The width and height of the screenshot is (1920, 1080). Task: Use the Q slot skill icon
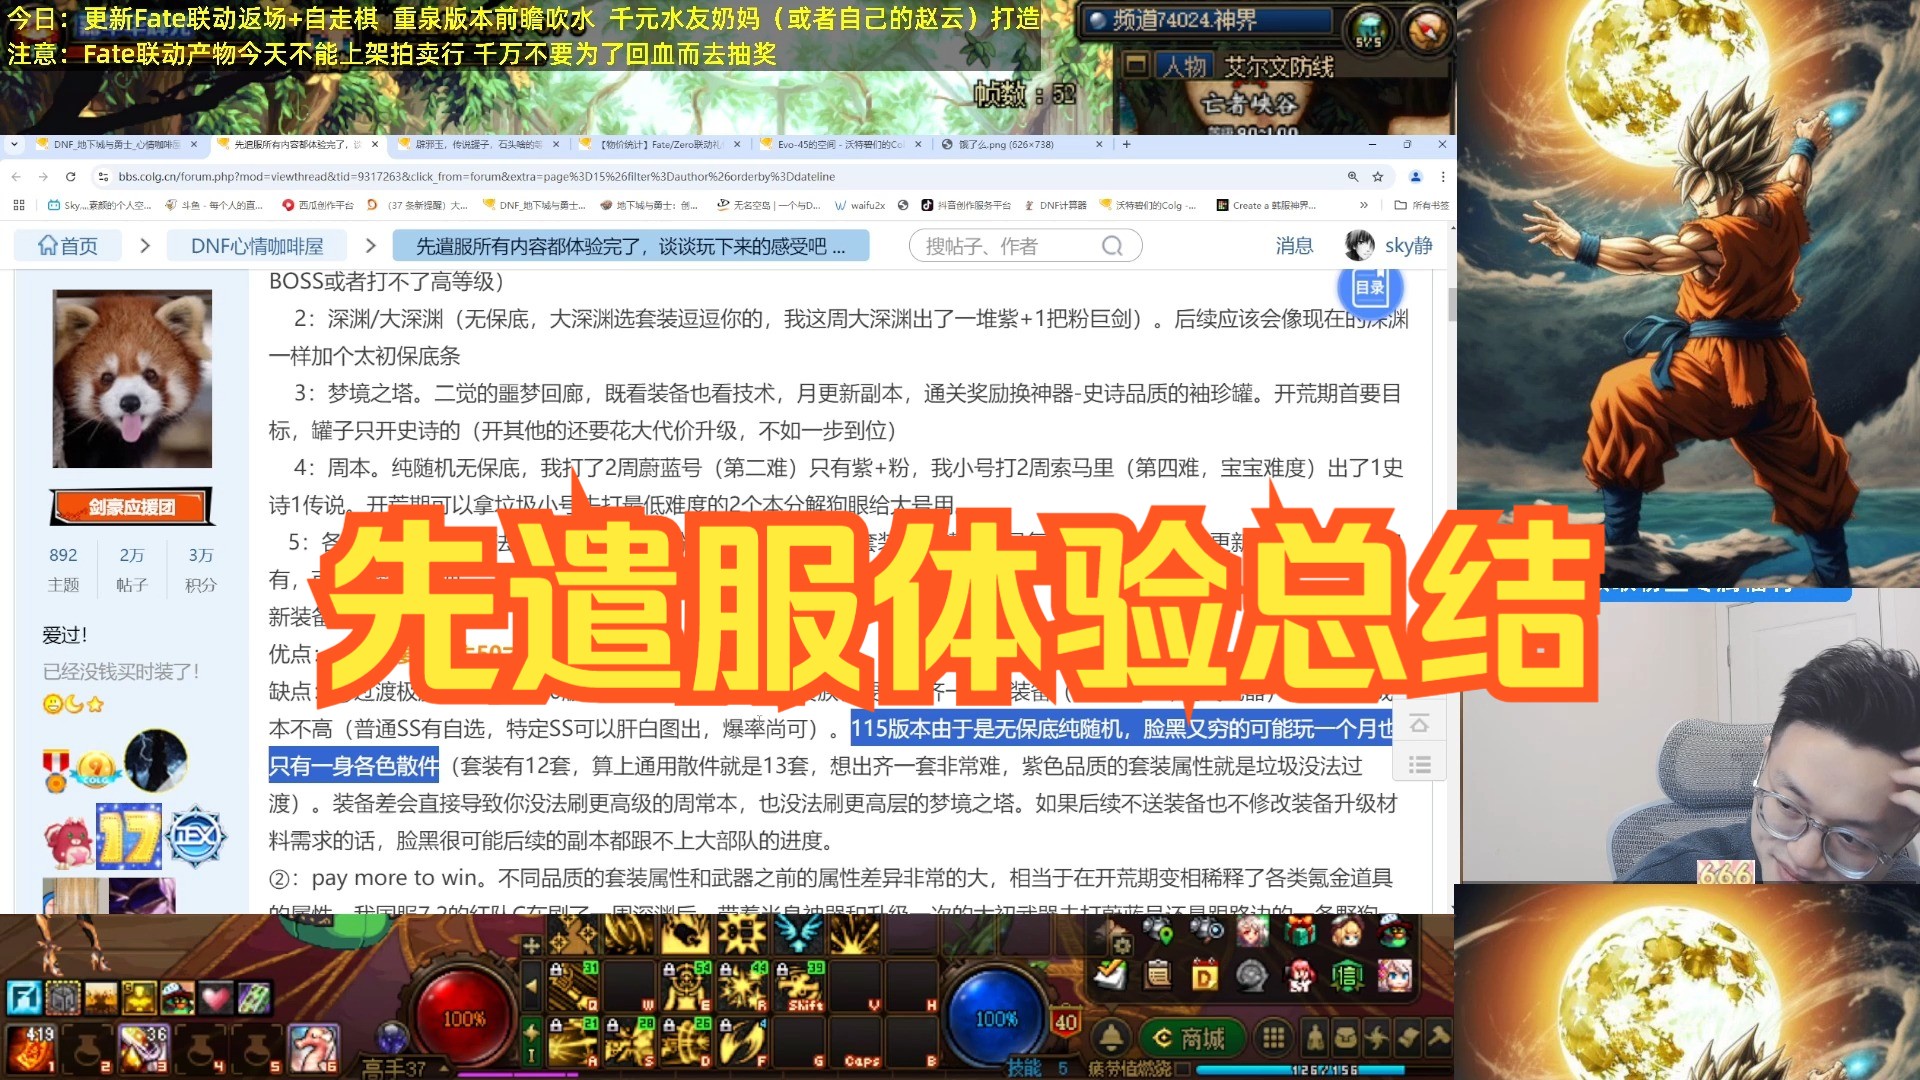(574, 987)
